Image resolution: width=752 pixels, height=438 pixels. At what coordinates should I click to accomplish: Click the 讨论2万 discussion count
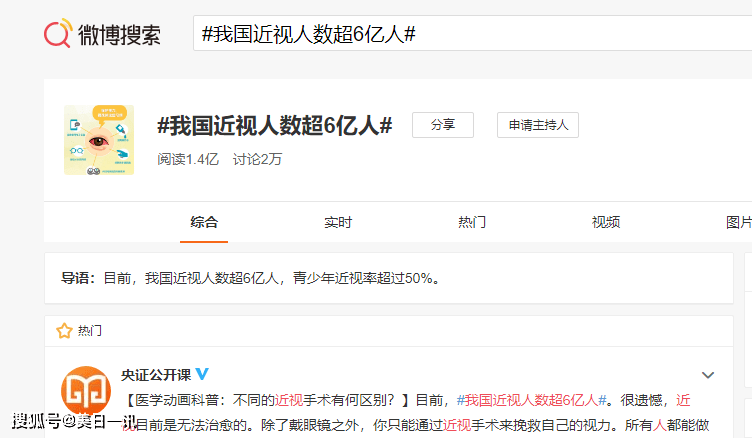257,159
